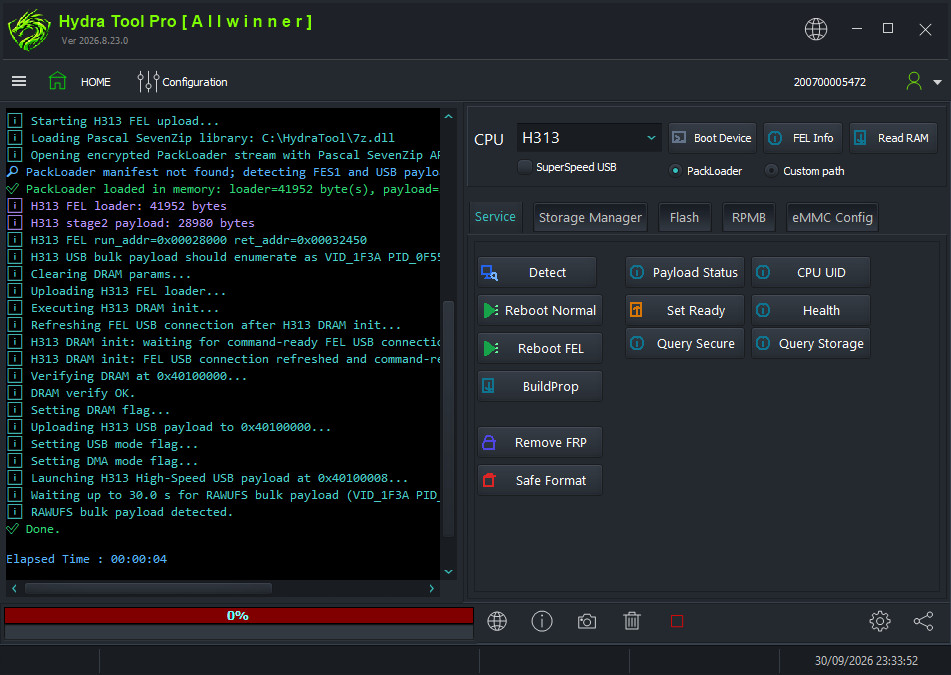Click the green HOME house icon
Image resolution: width=951 pixels, height=675 pixels.
58,81
